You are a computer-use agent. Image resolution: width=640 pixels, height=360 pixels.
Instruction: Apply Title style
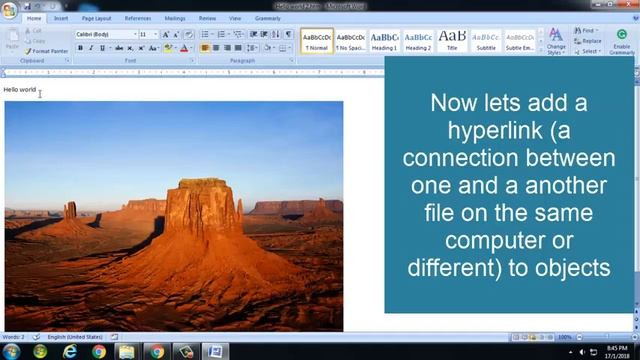[x=452, y=41]
